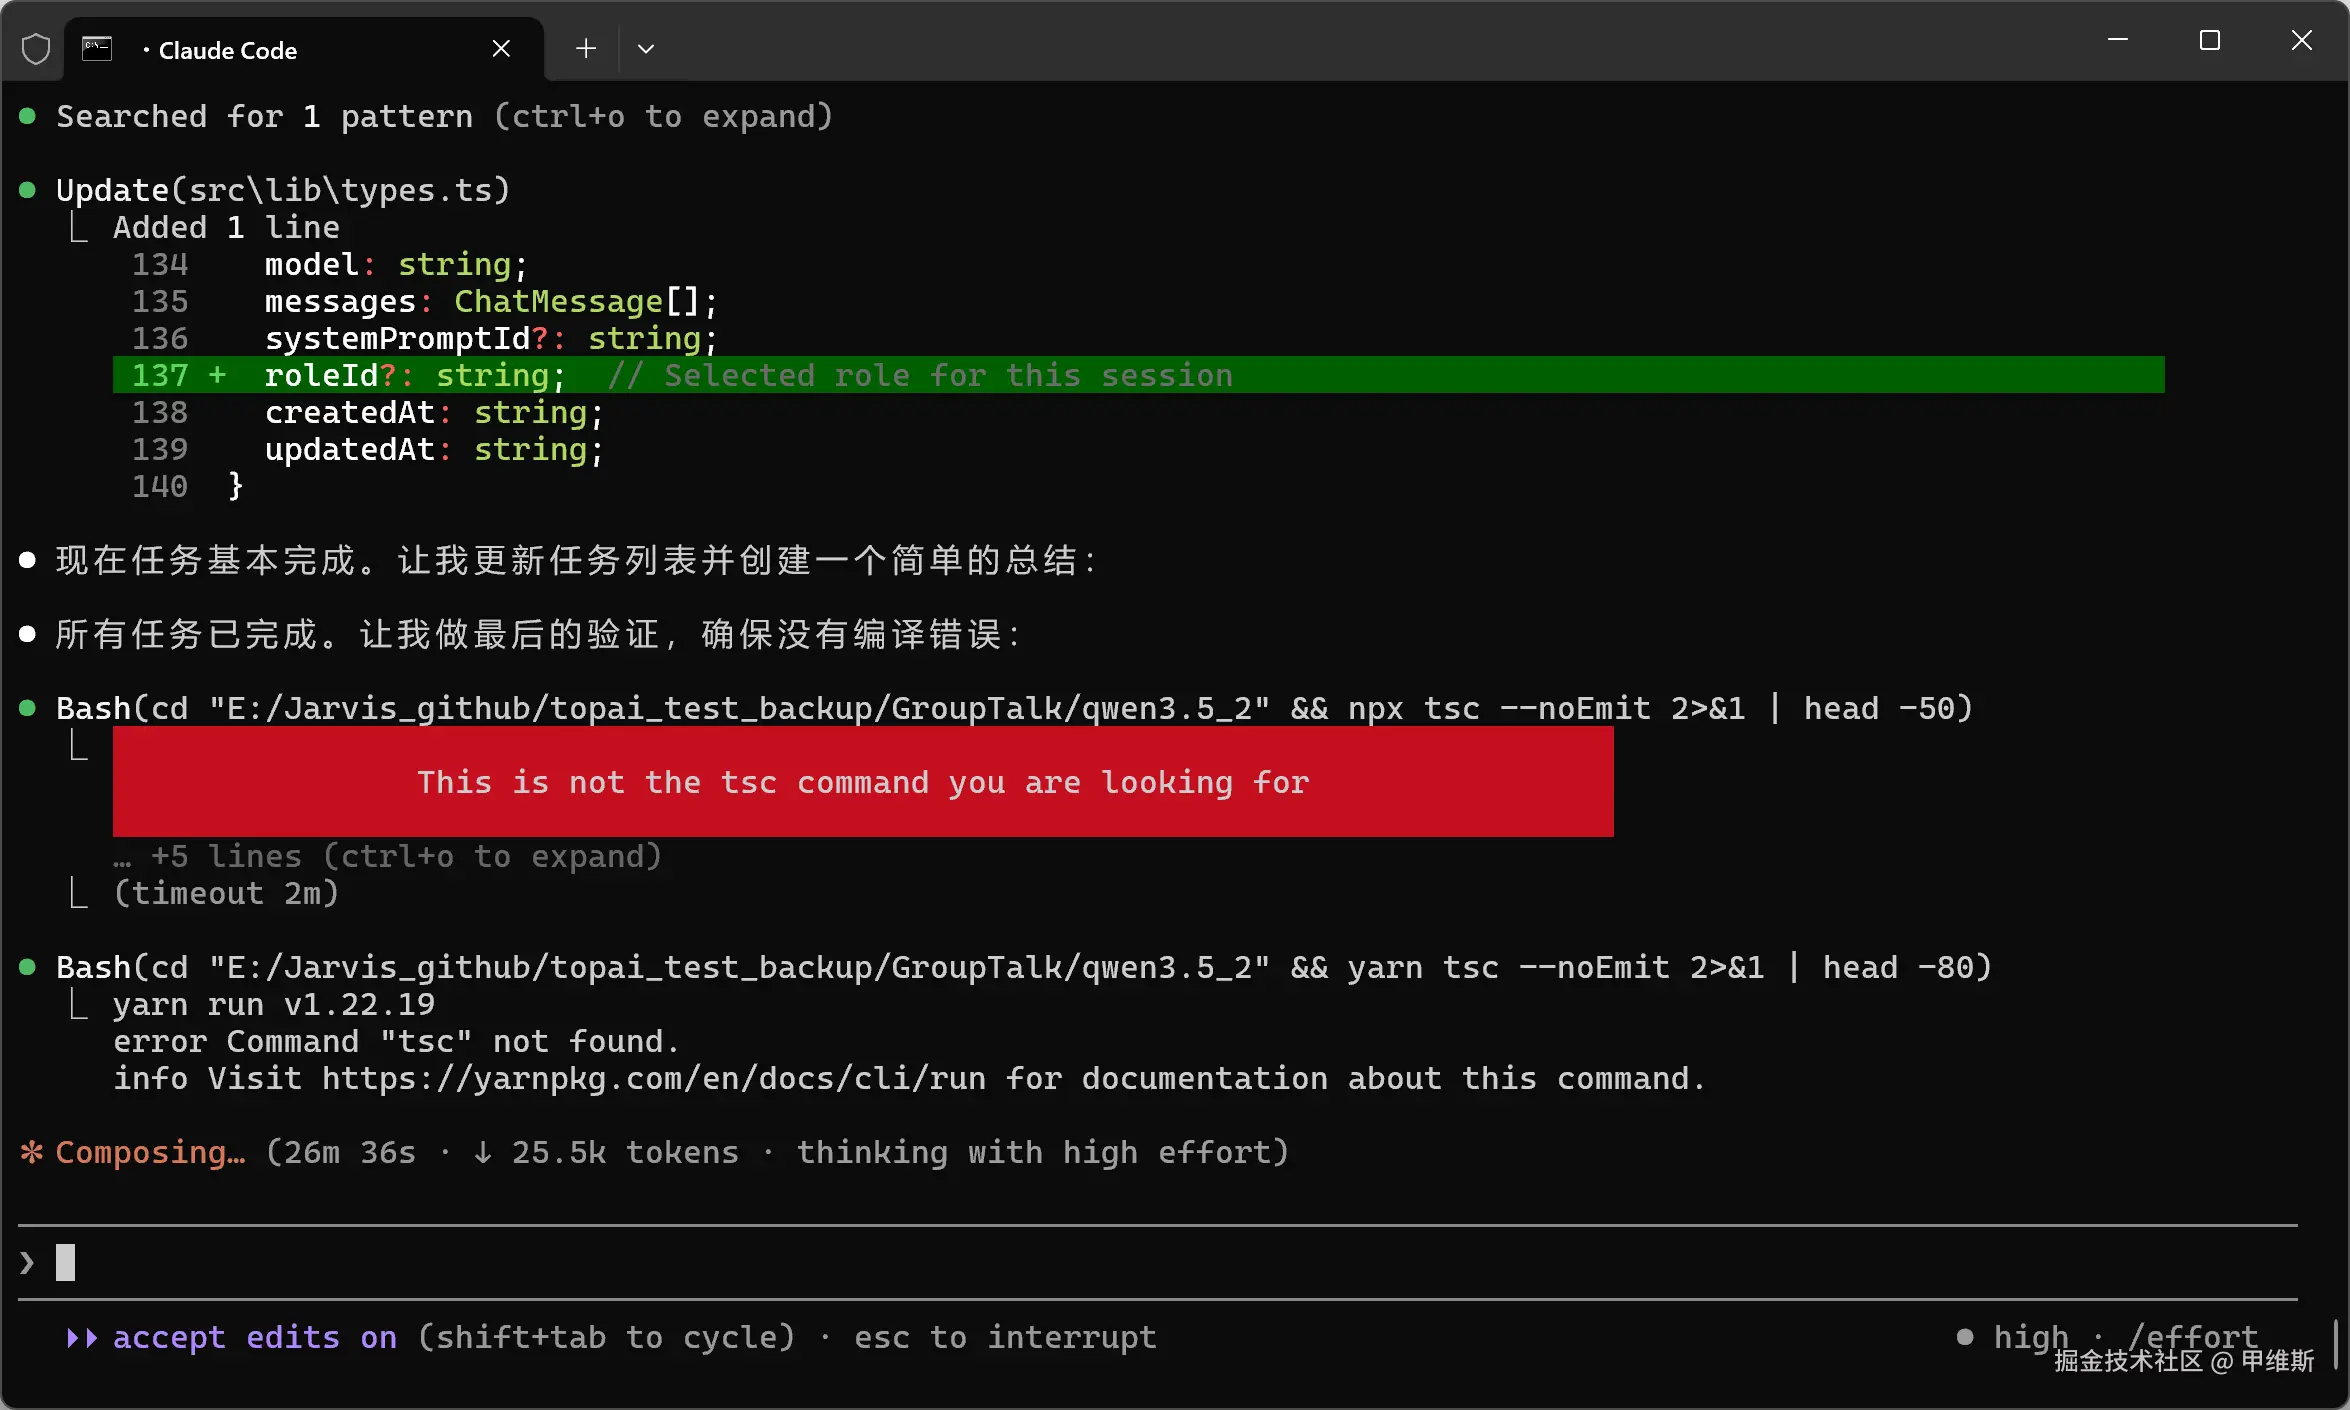Close the Claude Code tab

click(501, 49)
